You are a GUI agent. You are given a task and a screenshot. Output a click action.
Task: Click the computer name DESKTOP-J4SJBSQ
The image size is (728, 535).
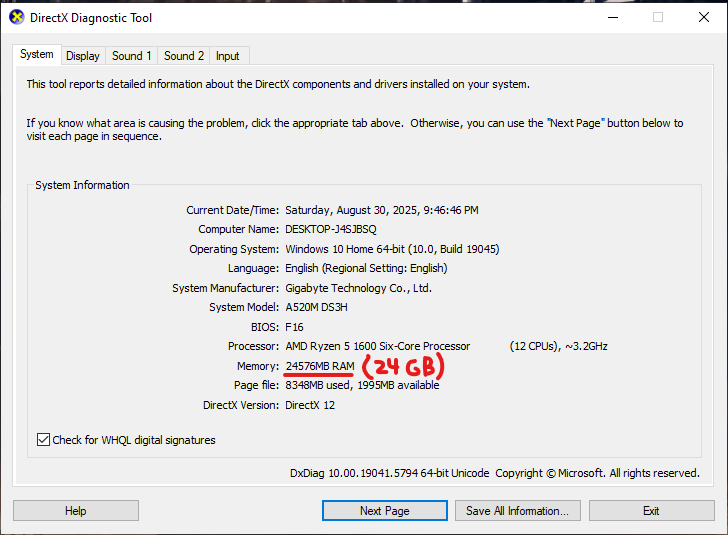pyautogui.click(x=331, y=229)
